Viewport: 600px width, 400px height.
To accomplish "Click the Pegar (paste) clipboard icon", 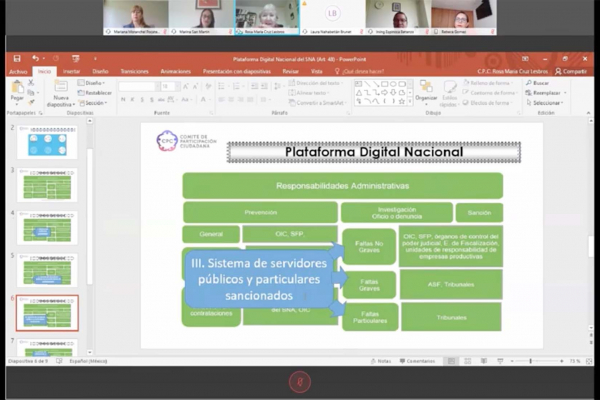I will click(17, 87).
